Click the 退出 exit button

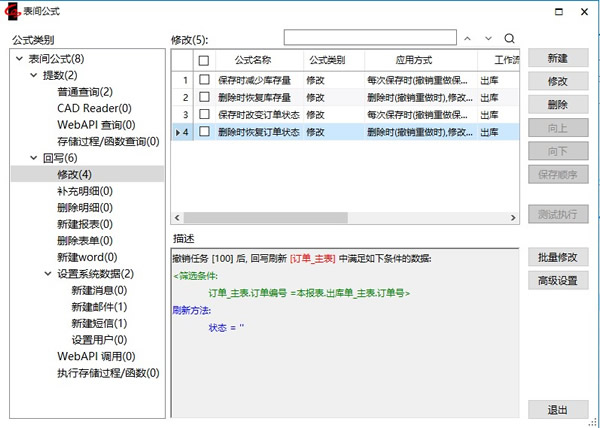(557, 410)
